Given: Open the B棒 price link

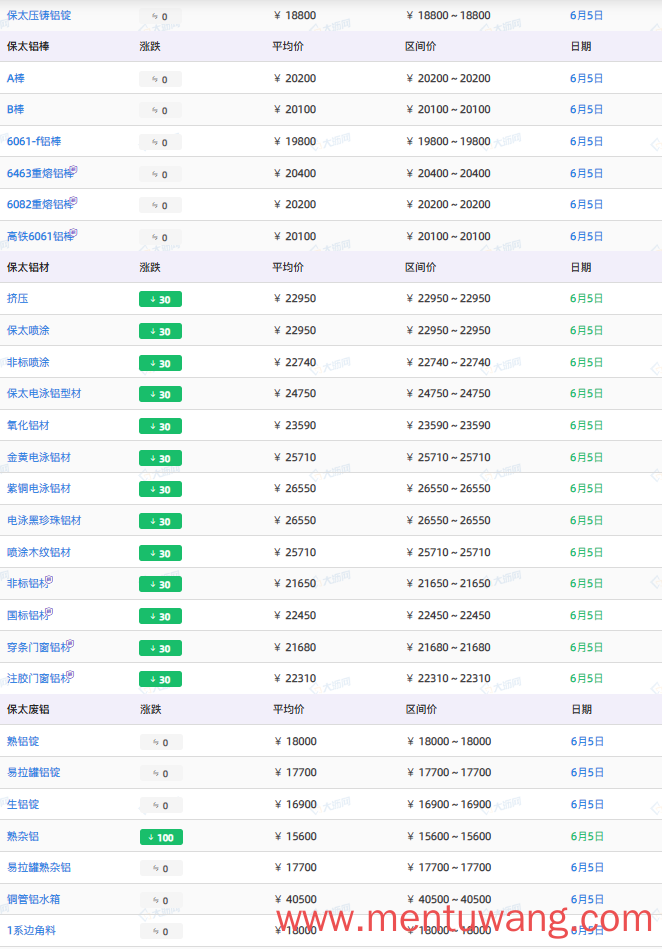Looking at the screenshot, I should pos(16,110).
